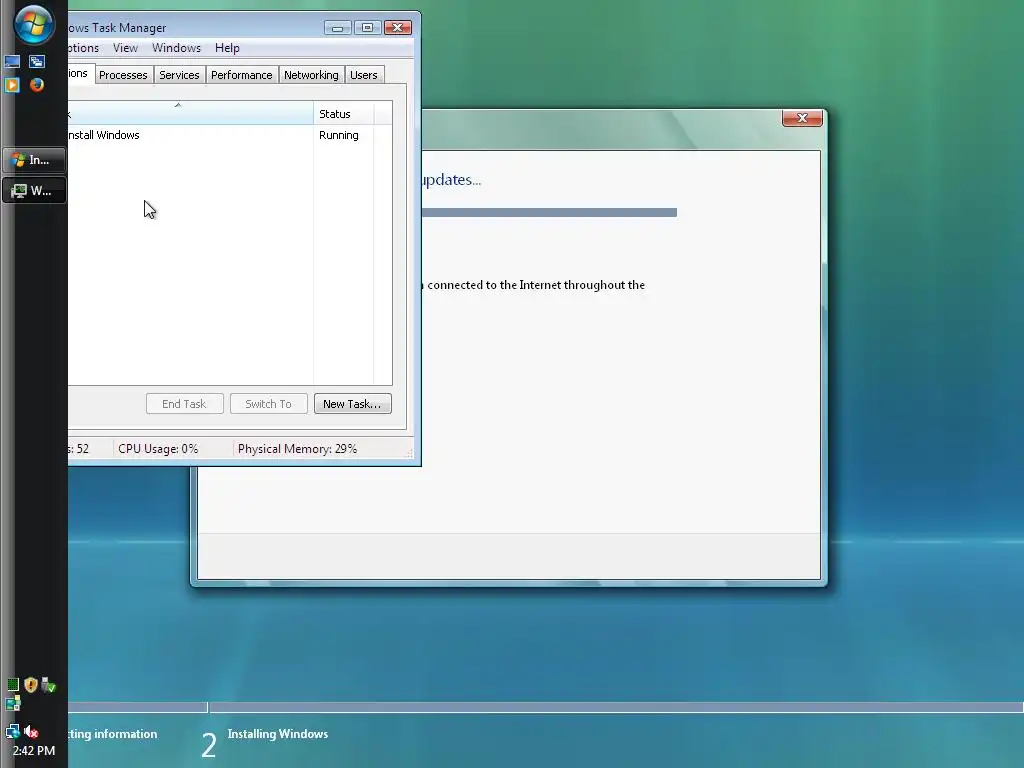Switch to the Performance tab
1024x768 pixels.
[242, 75]
